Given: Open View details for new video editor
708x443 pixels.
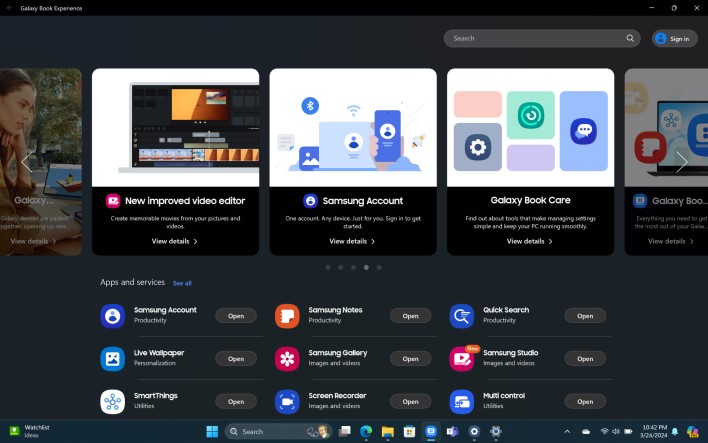Looking at the screenshot, I should 175,241.
